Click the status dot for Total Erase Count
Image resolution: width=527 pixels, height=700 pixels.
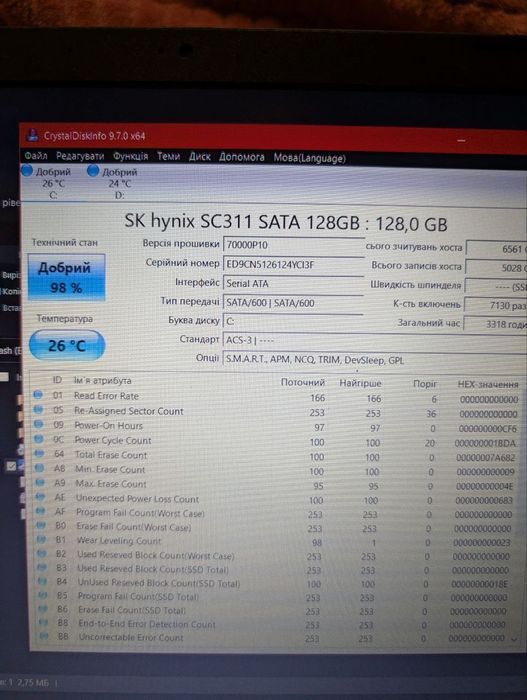[39, 454]
